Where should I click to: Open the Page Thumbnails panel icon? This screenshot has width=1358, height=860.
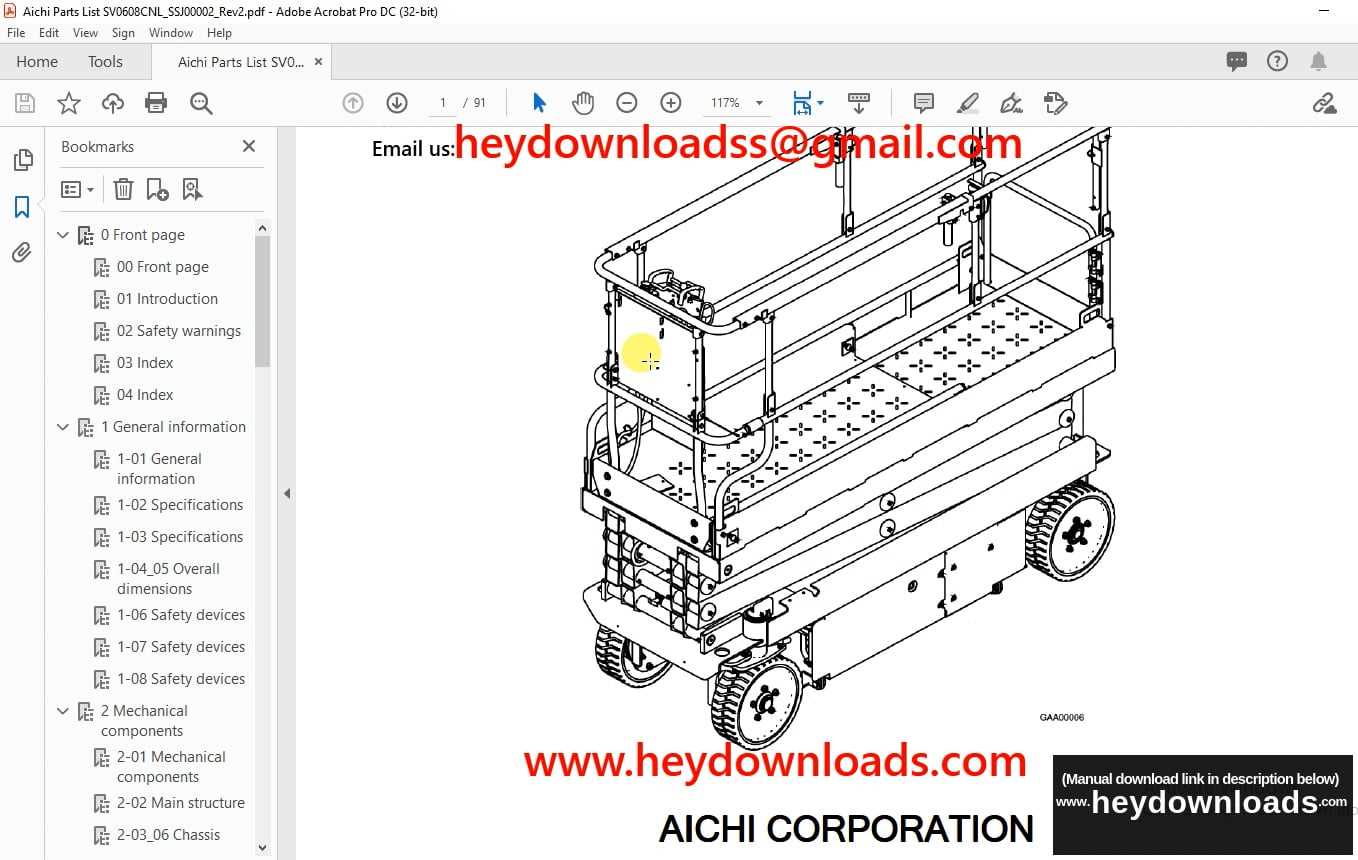[22, 160]
